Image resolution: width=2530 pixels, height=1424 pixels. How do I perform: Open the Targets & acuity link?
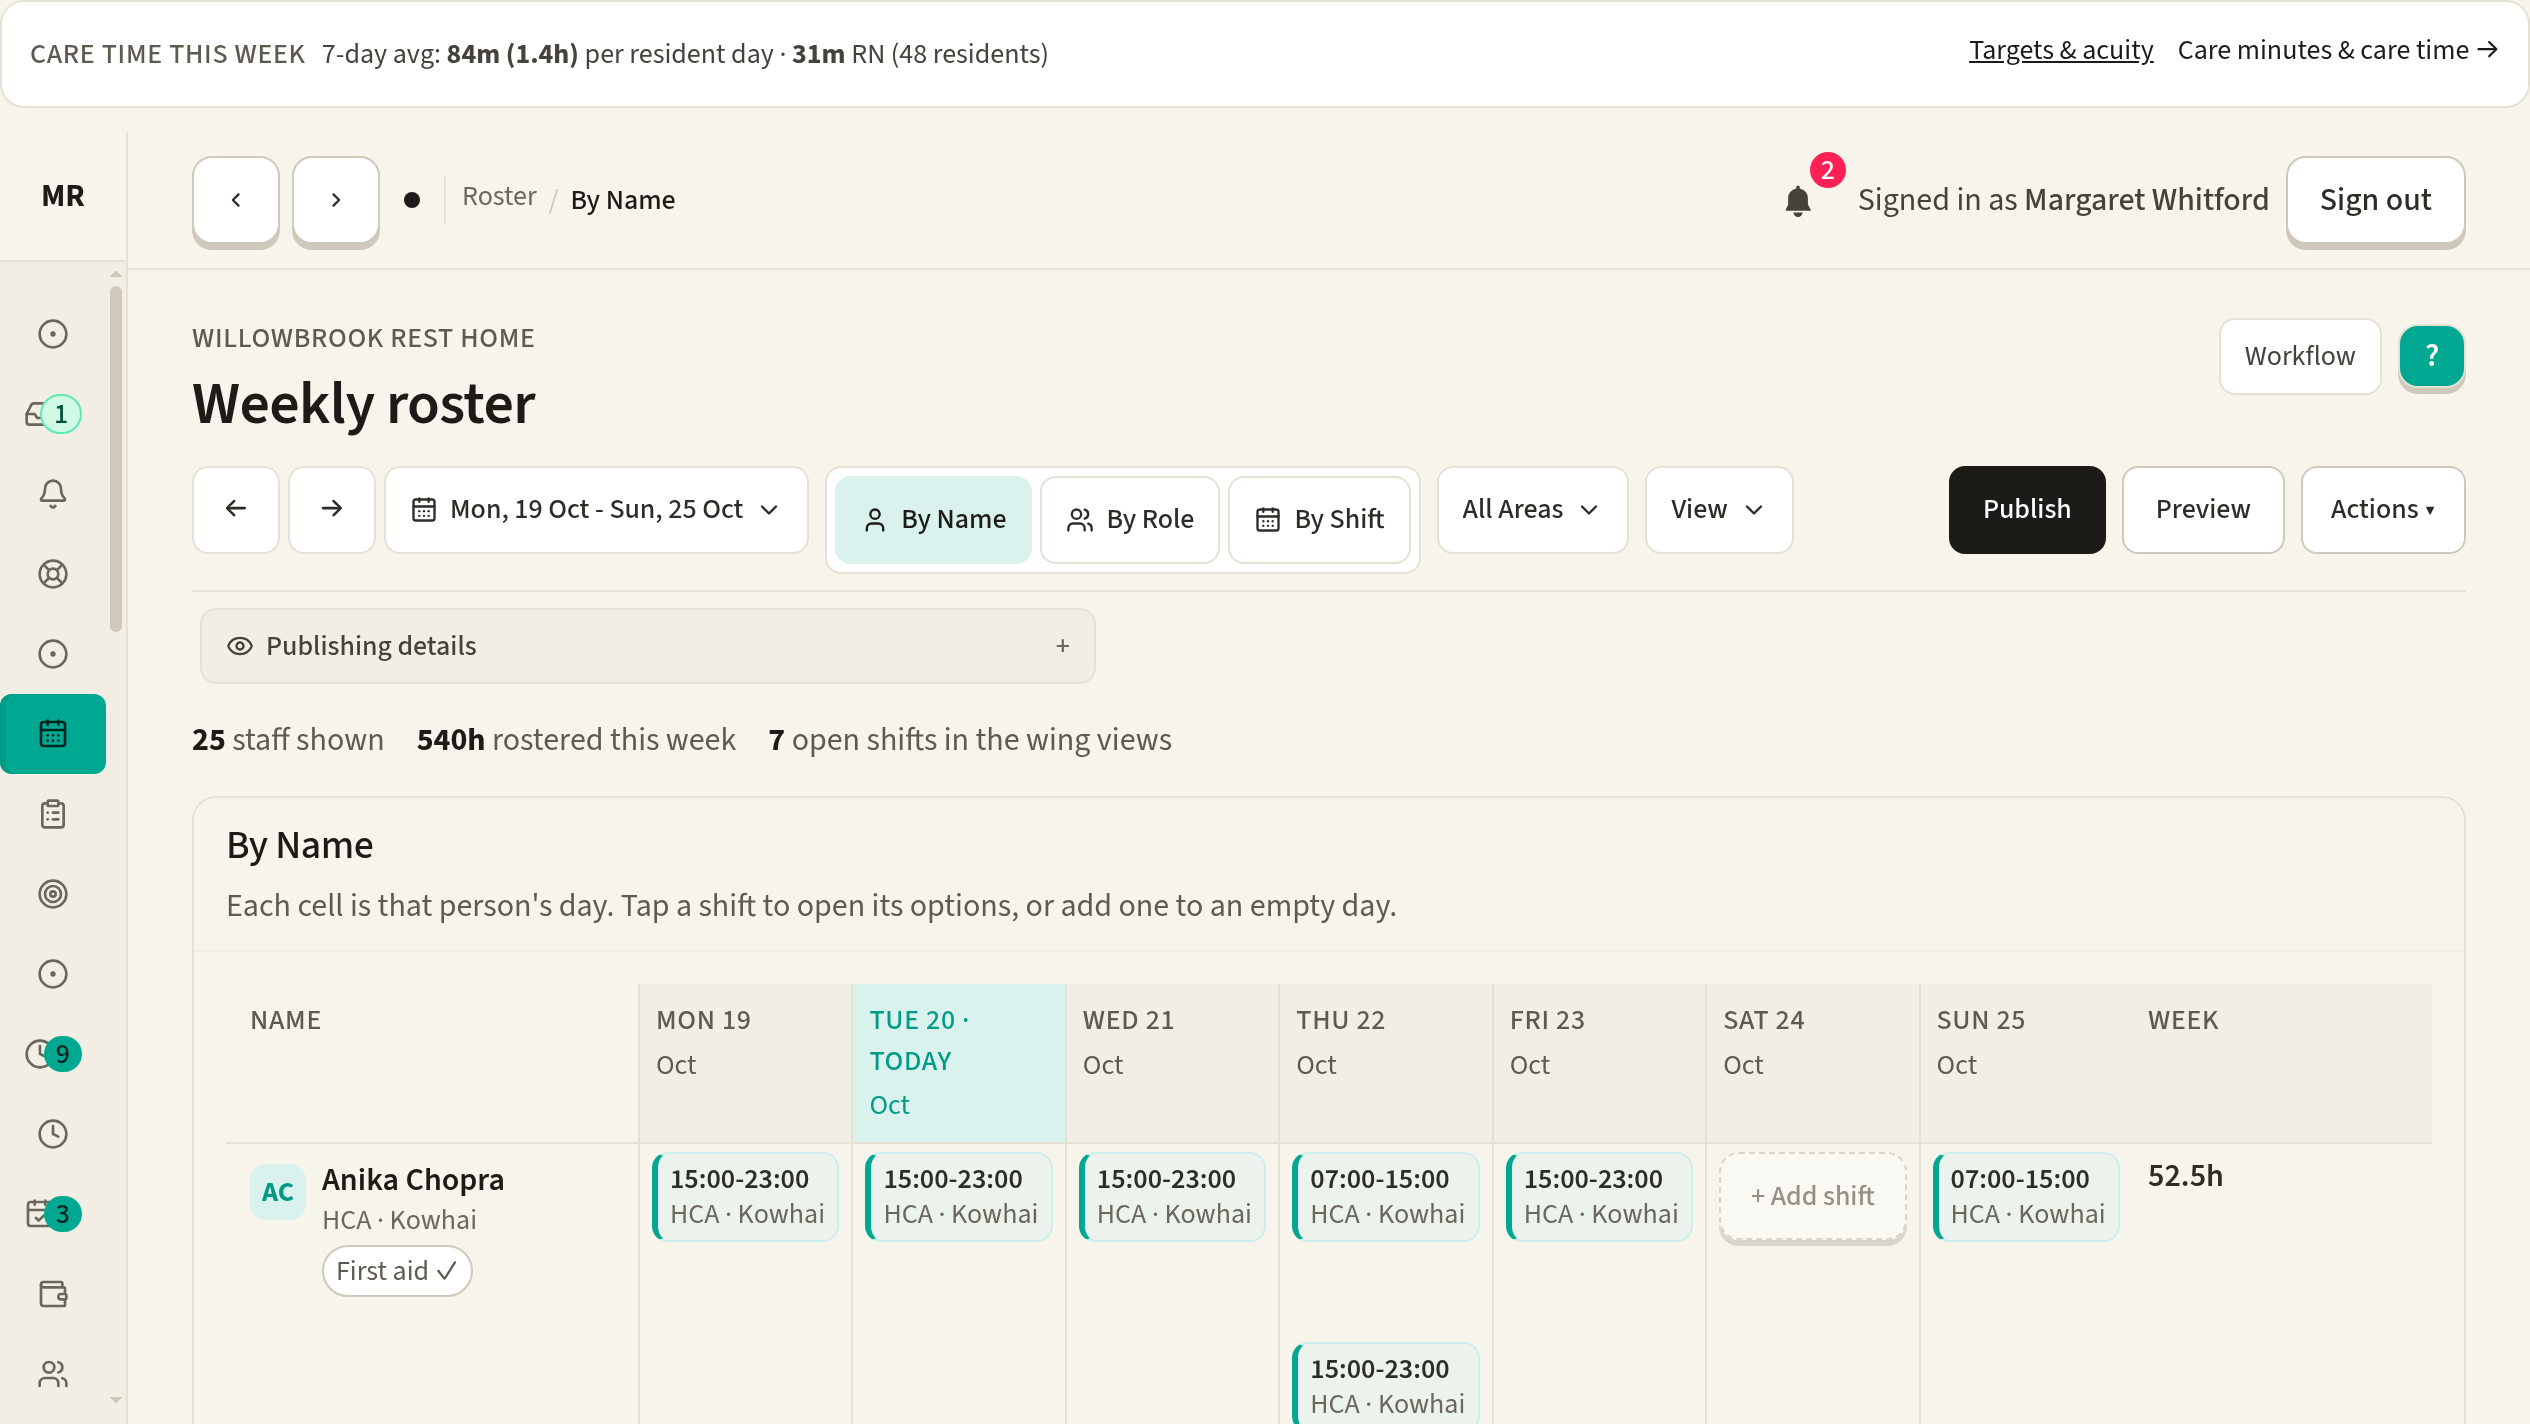point(2060,51)
